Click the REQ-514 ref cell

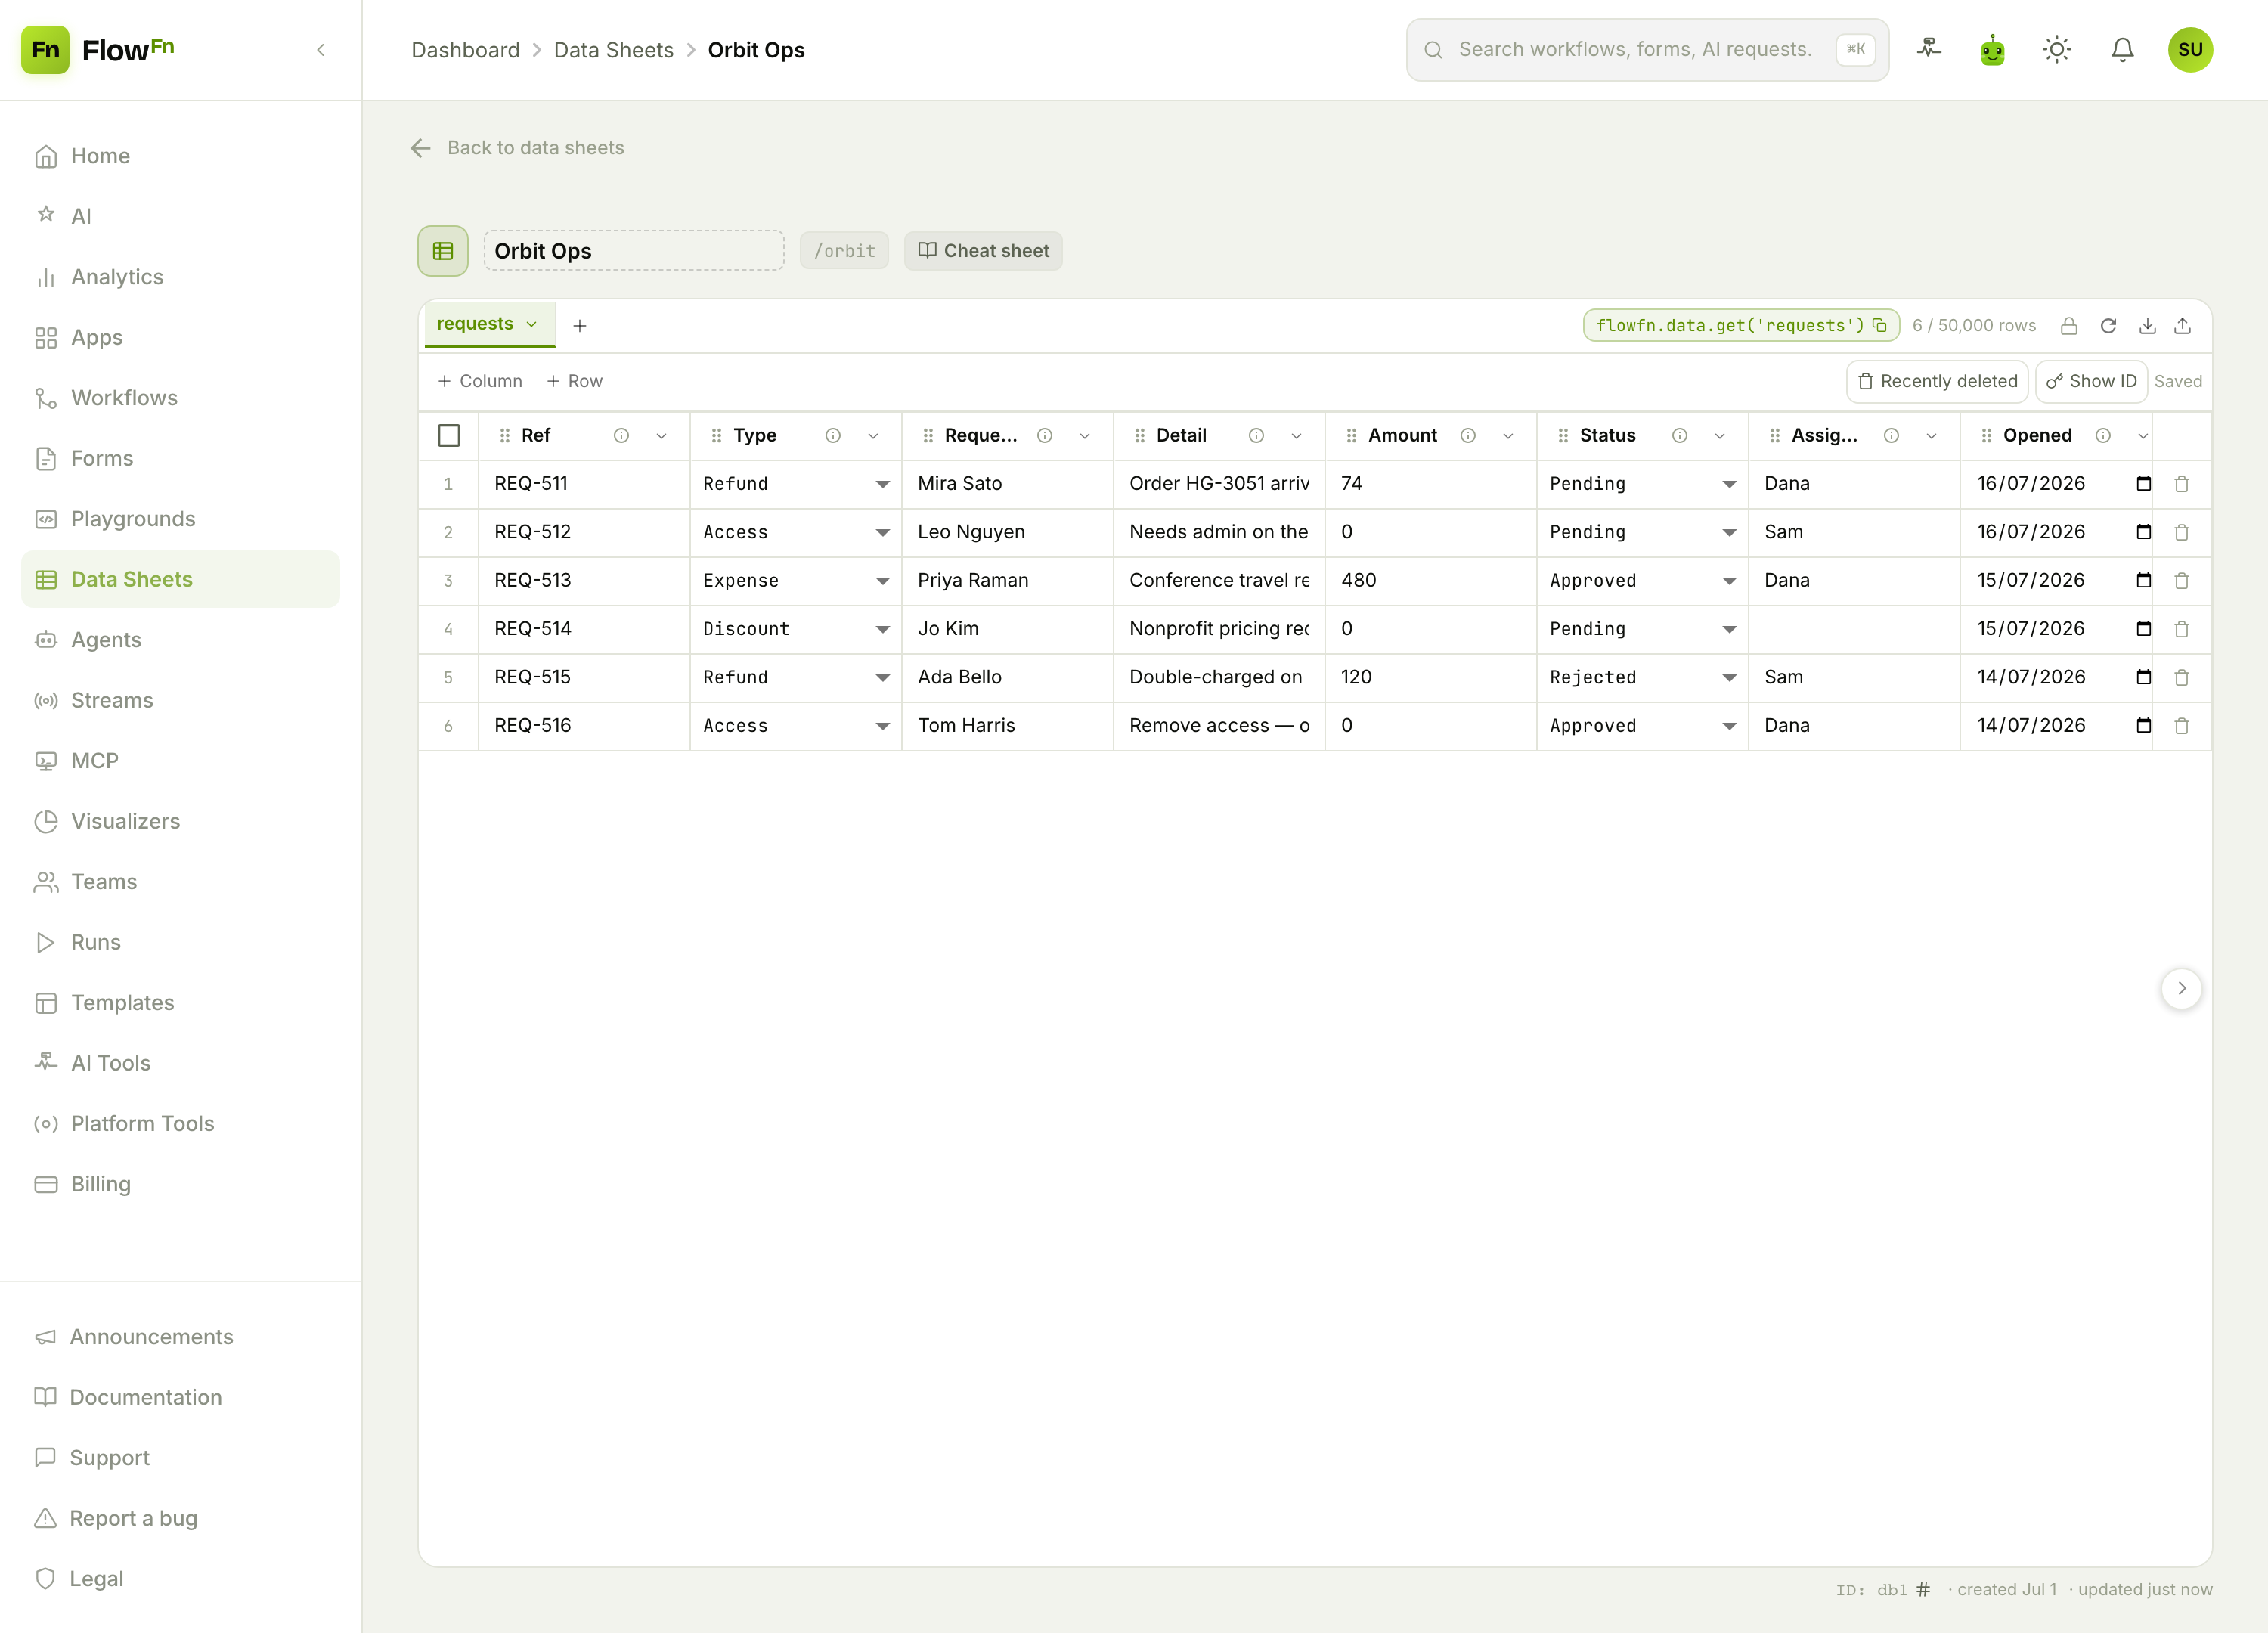pyautogui.click(x=584, y=629)
